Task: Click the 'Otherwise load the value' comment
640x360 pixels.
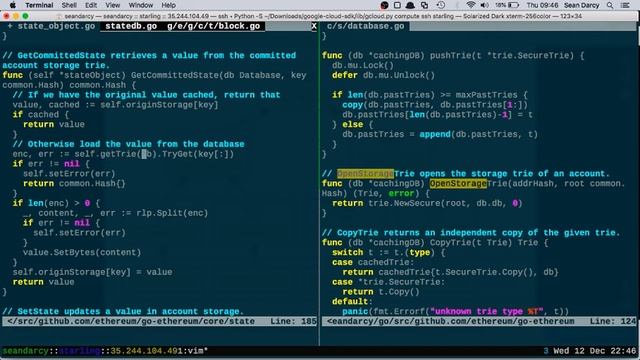Action: (x=128, y=144)
